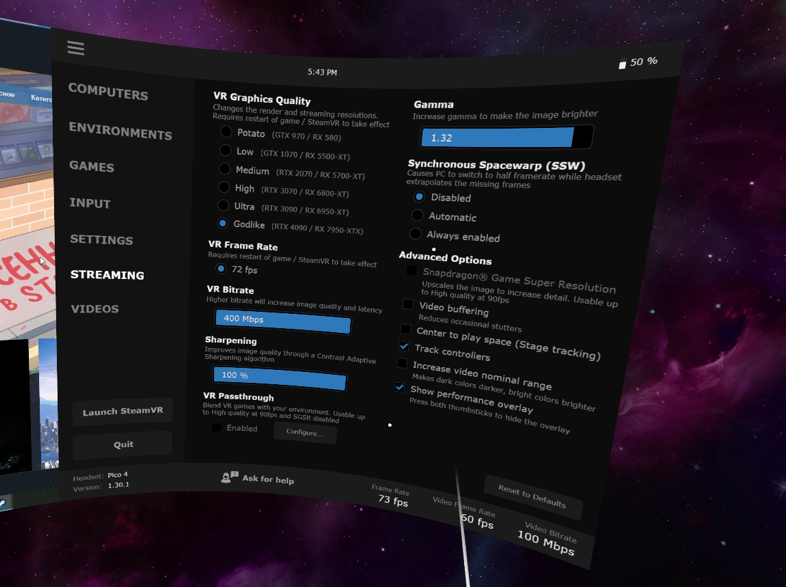Click the Quit button
The height and width of the screenshot is (587, 786).
123,444
